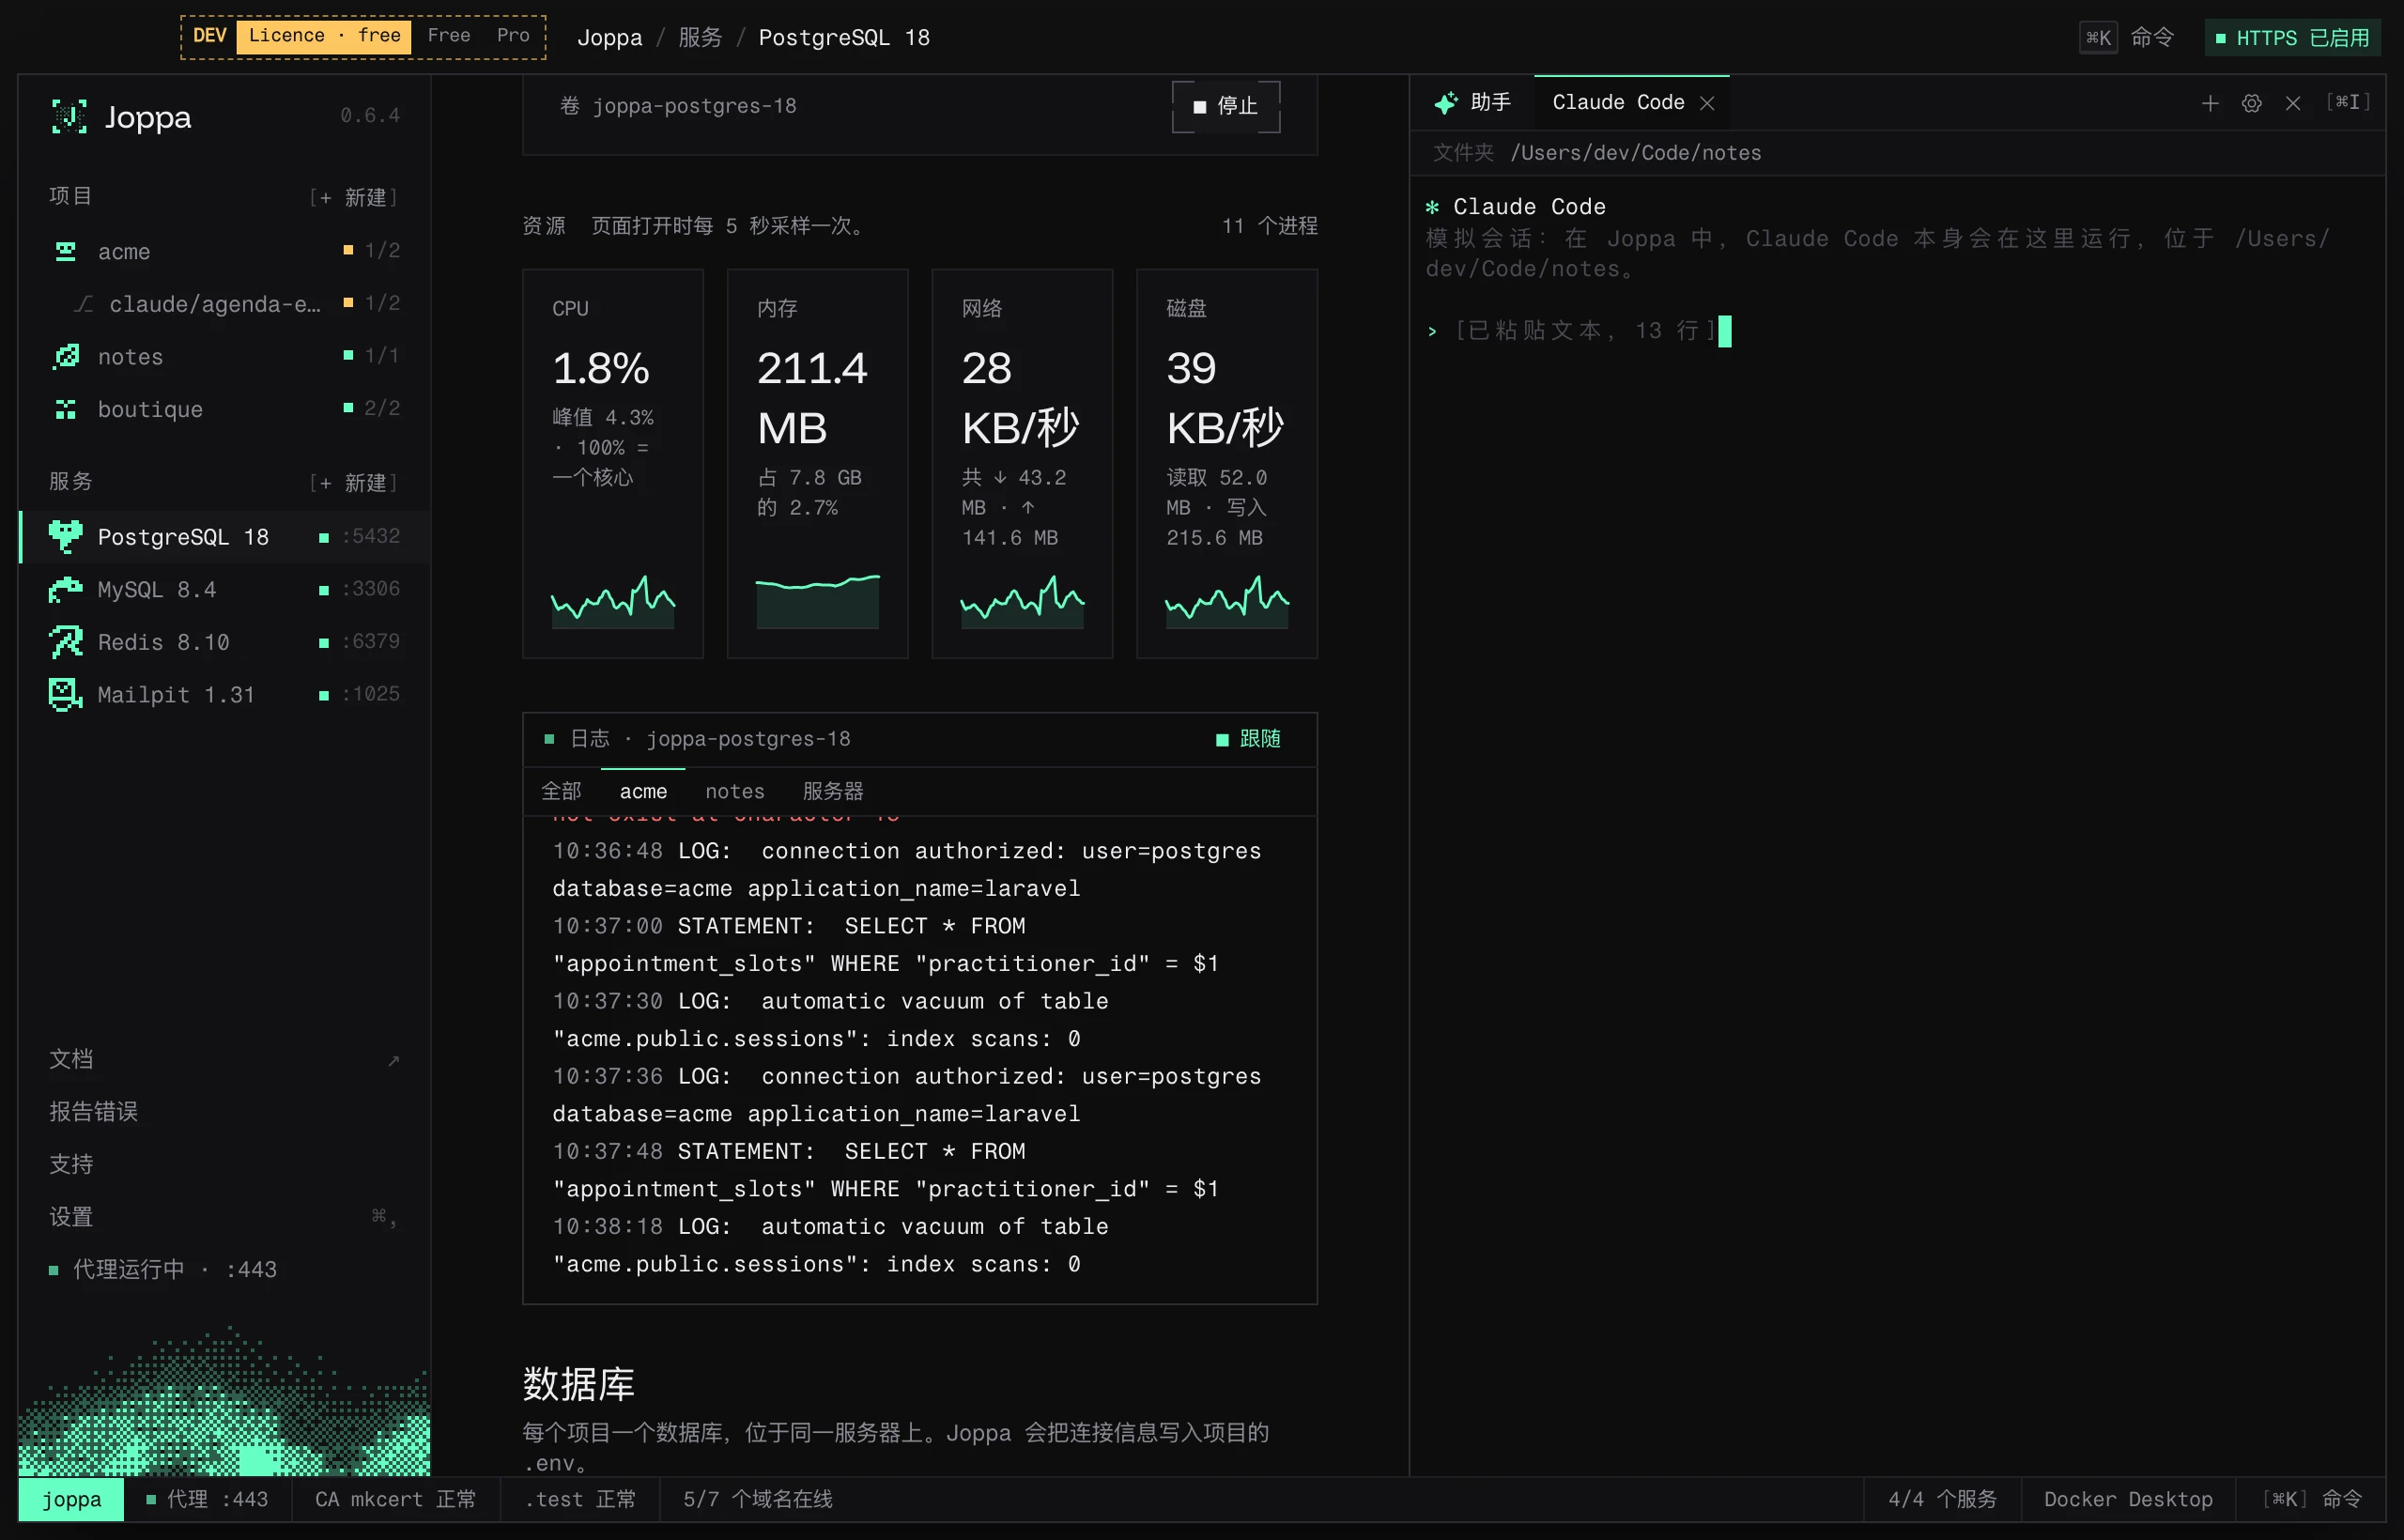Click the ⌘I shortcut badge
2404x1540 pixels.
click(x=2347, y=102)
